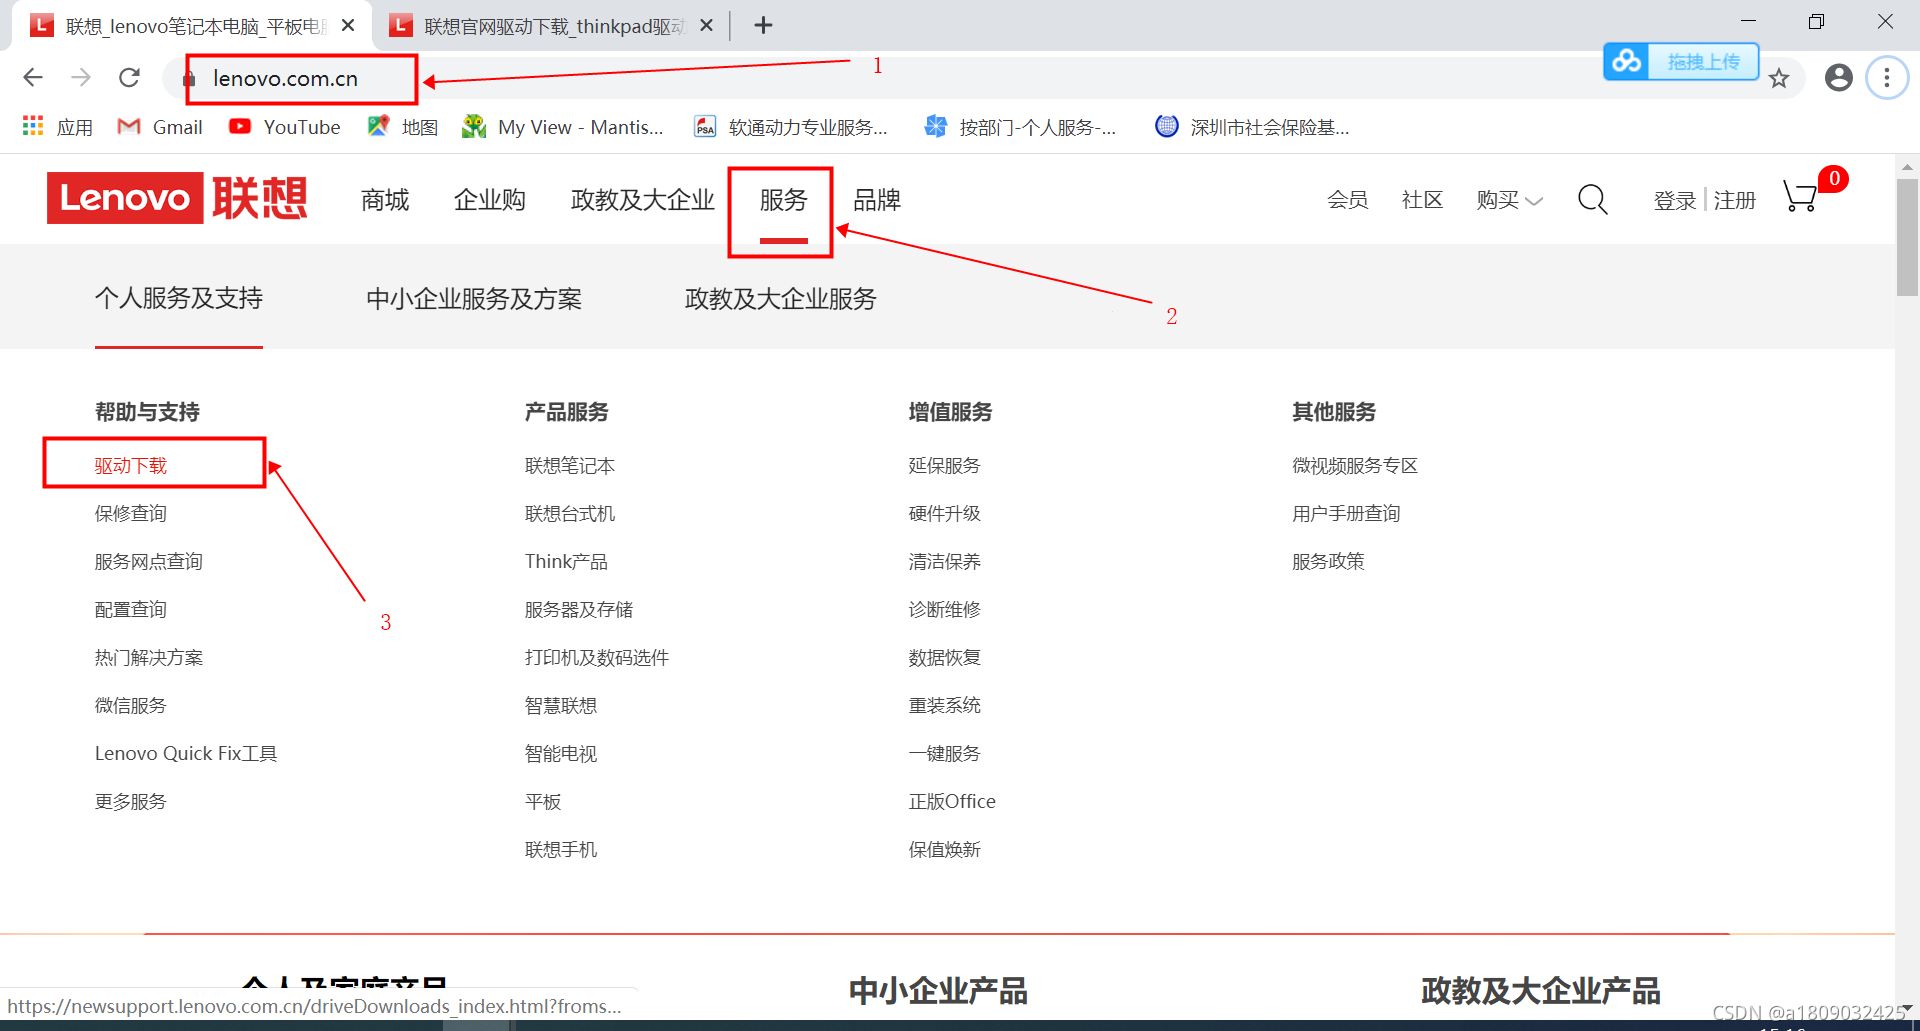This screenshot has height=1031, width=1920.
Task: Click the lenovo.com.cn address bar
Action: (x=285, y=78)
